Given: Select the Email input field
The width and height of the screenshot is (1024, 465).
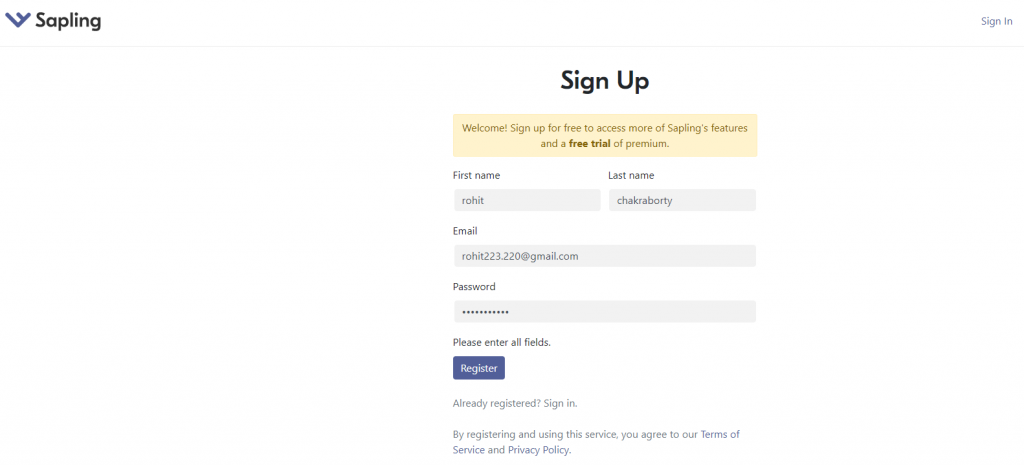Looking at the screenshot, I should (604, 256).
